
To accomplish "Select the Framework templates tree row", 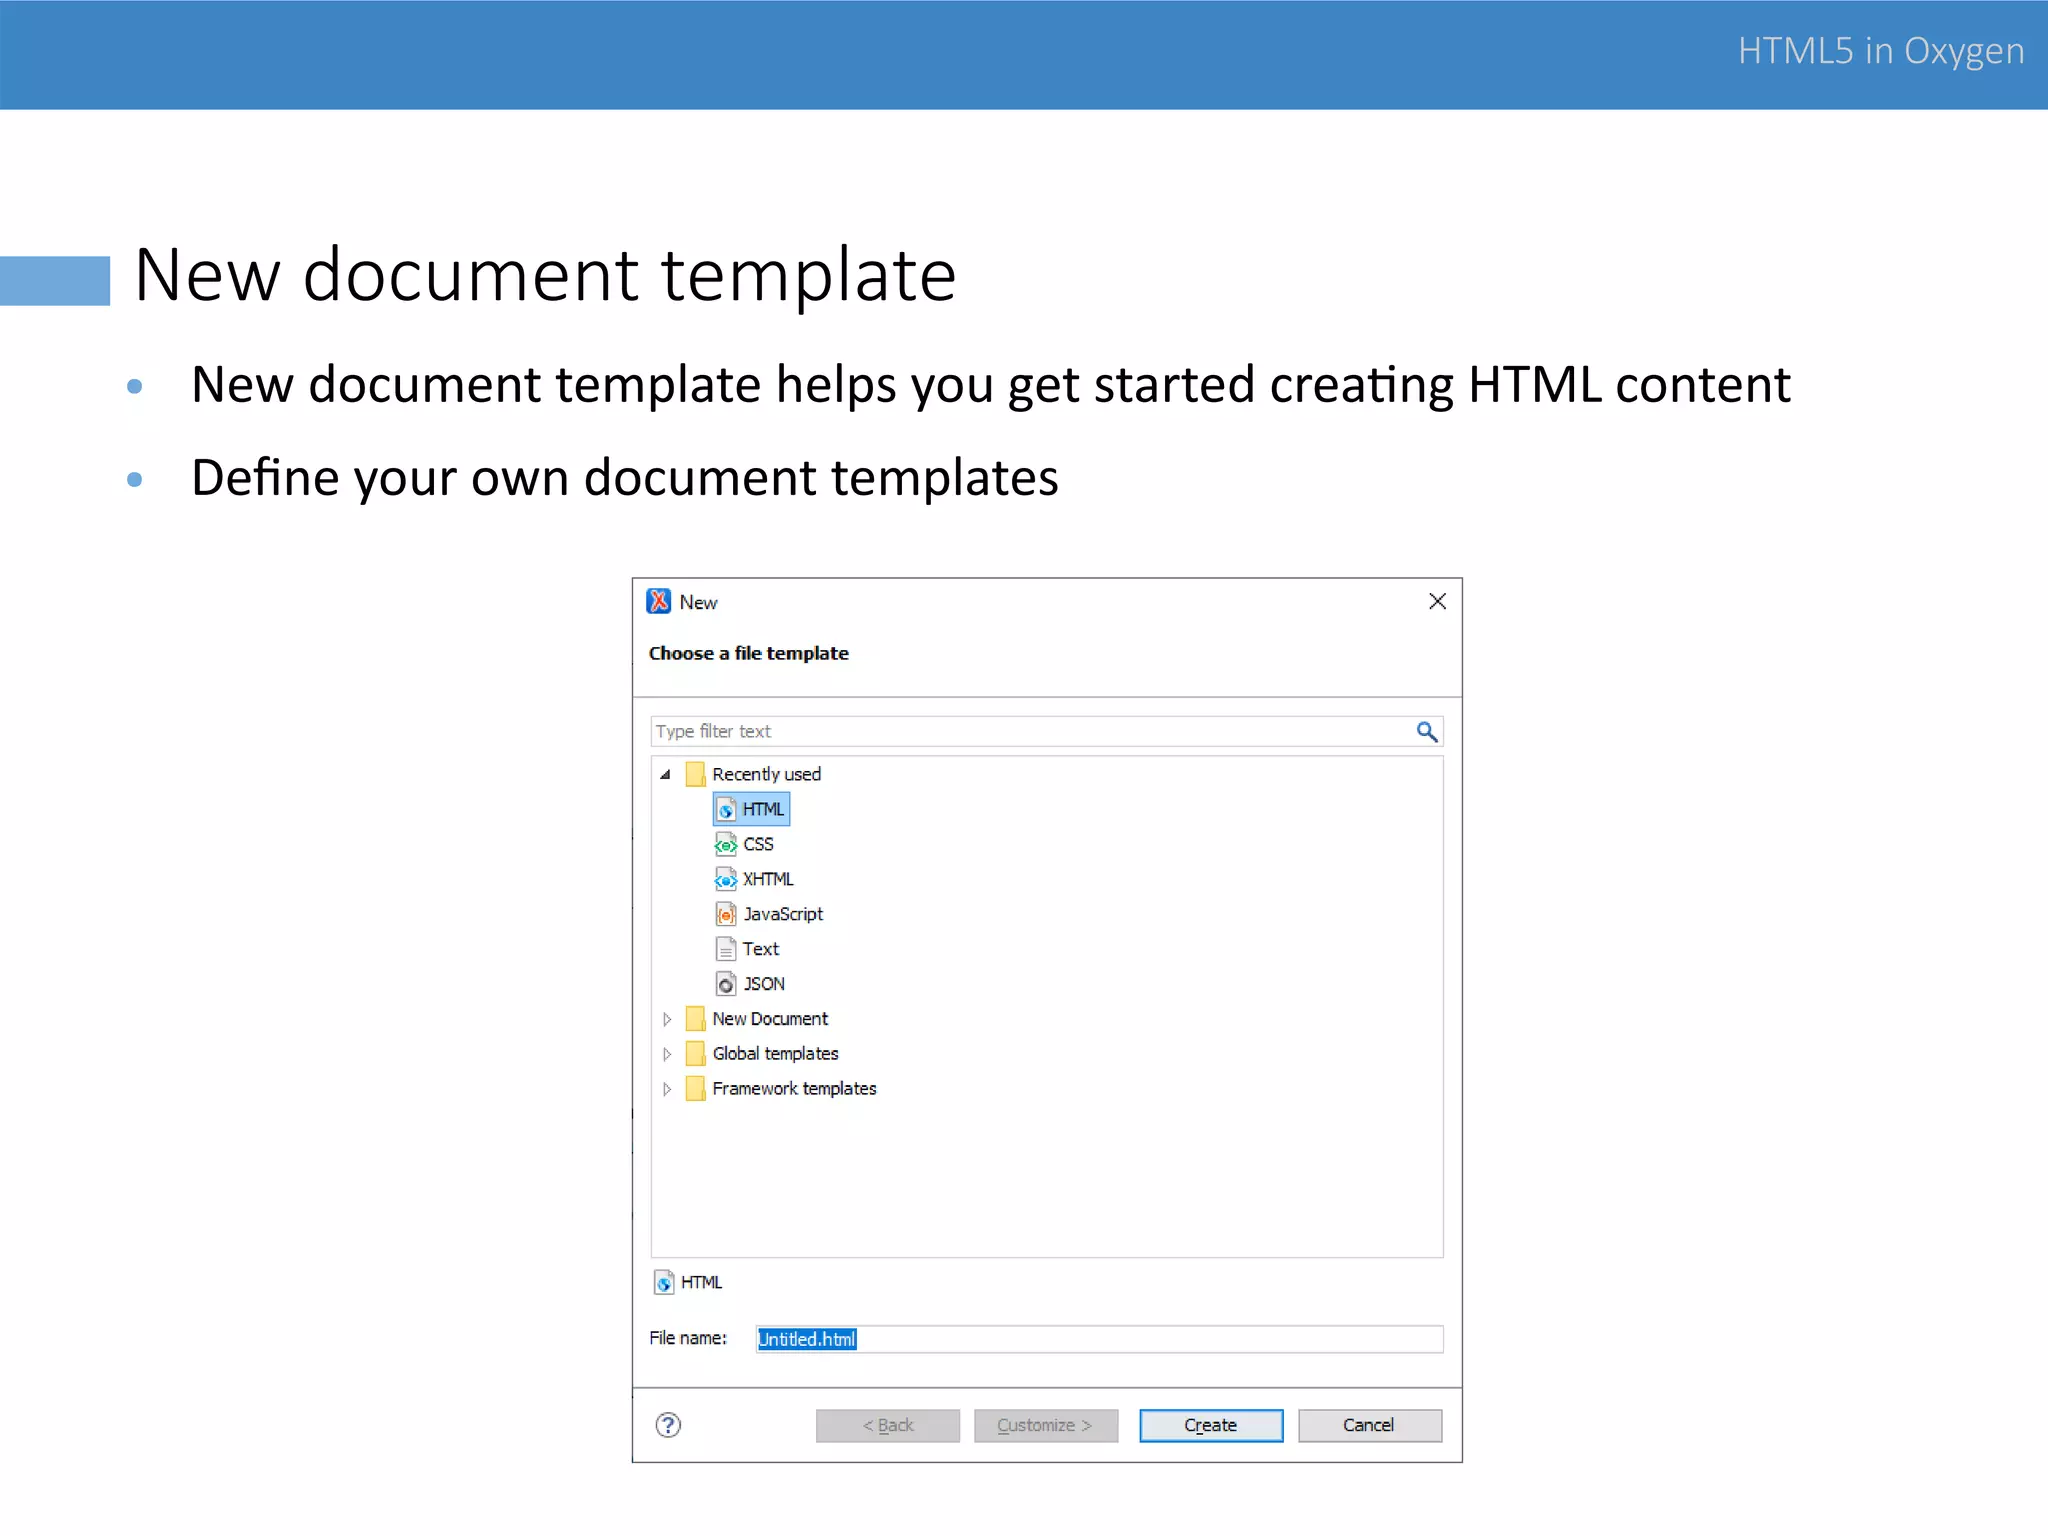I will (781, 1089).
